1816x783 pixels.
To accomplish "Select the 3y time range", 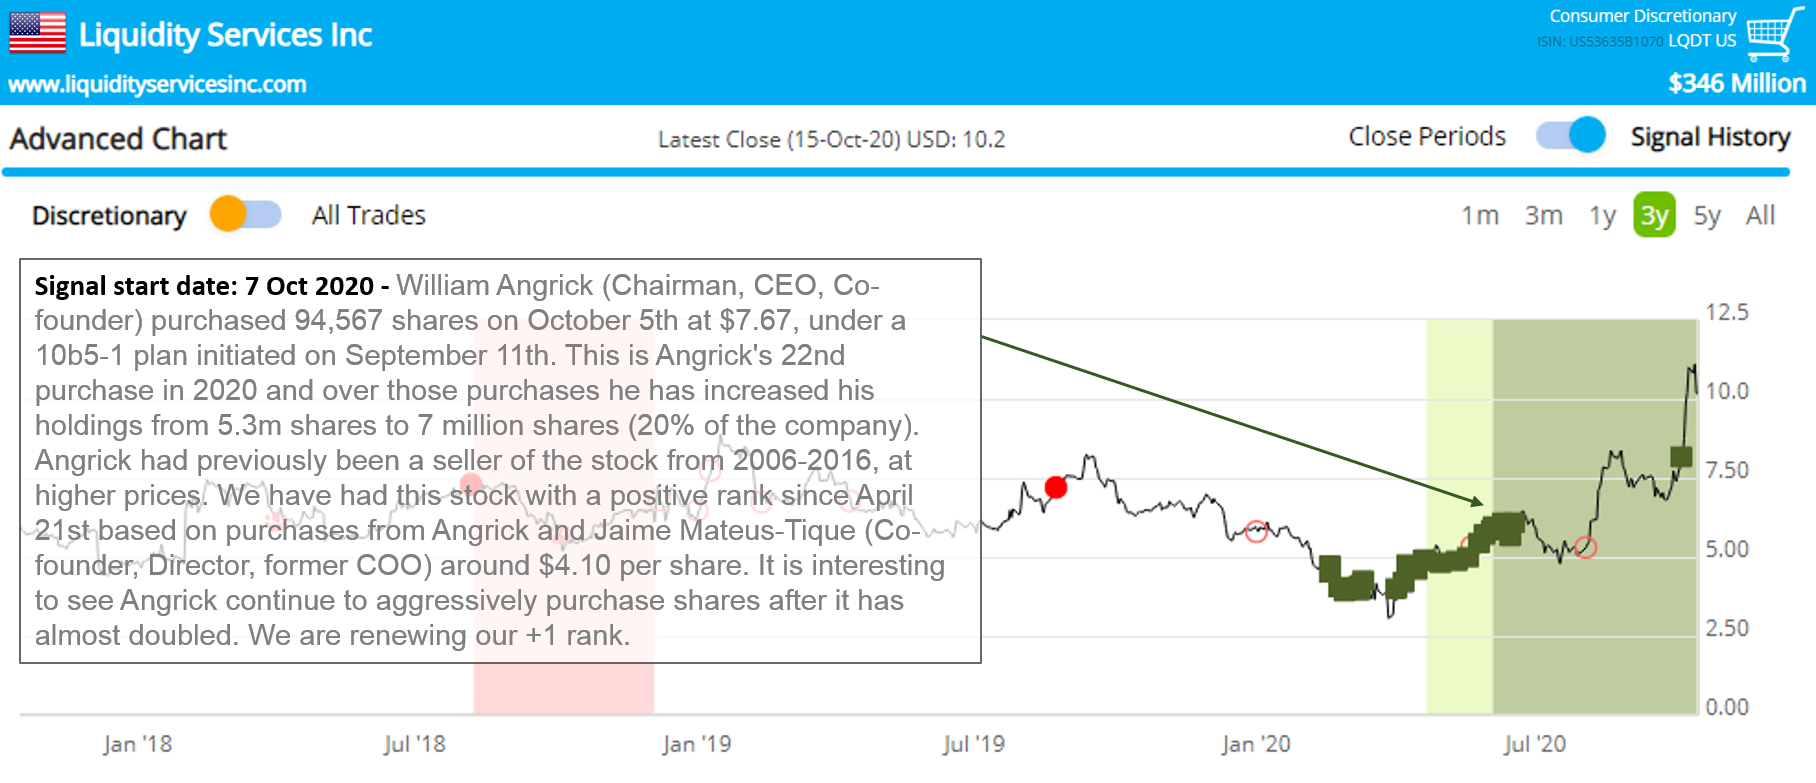I will coord(1653,215).
